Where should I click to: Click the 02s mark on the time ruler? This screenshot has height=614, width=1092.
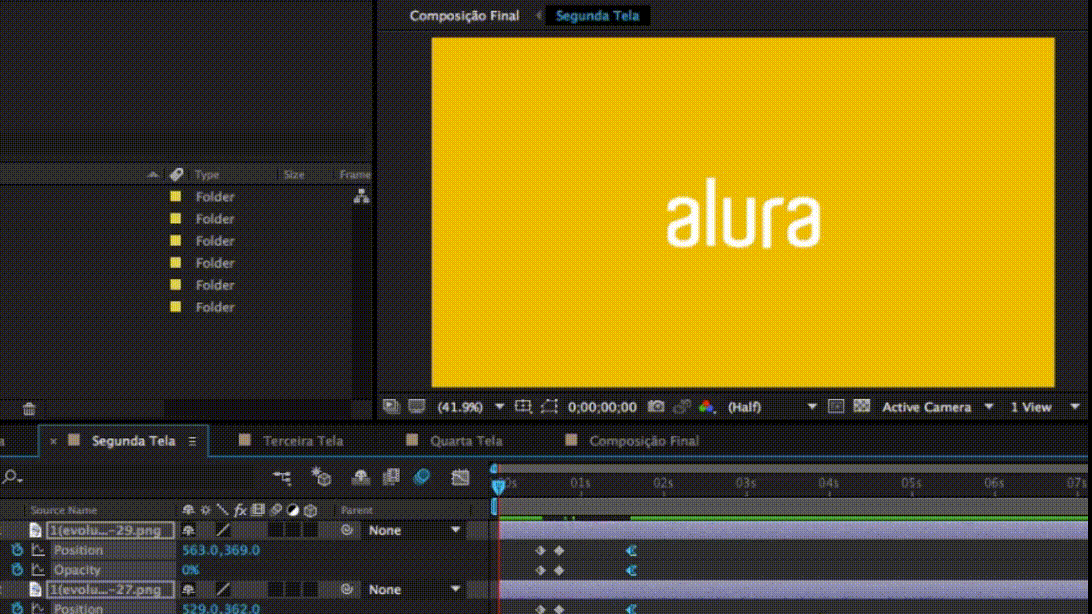point(662,484)
